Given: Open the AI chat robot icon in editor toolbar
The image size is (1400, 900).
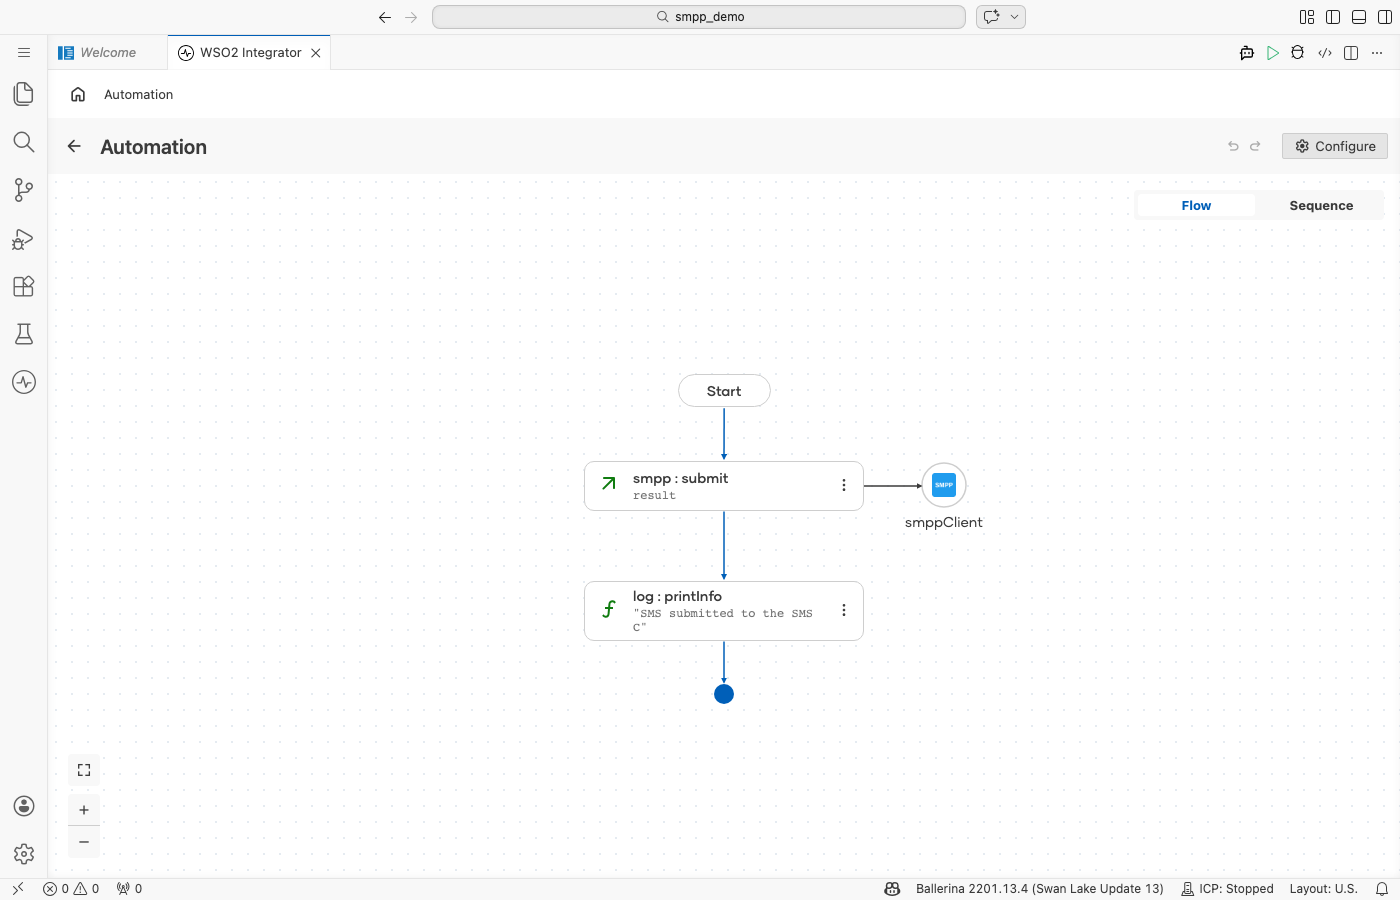Looking at the screenshot, I should (1247, 53).
